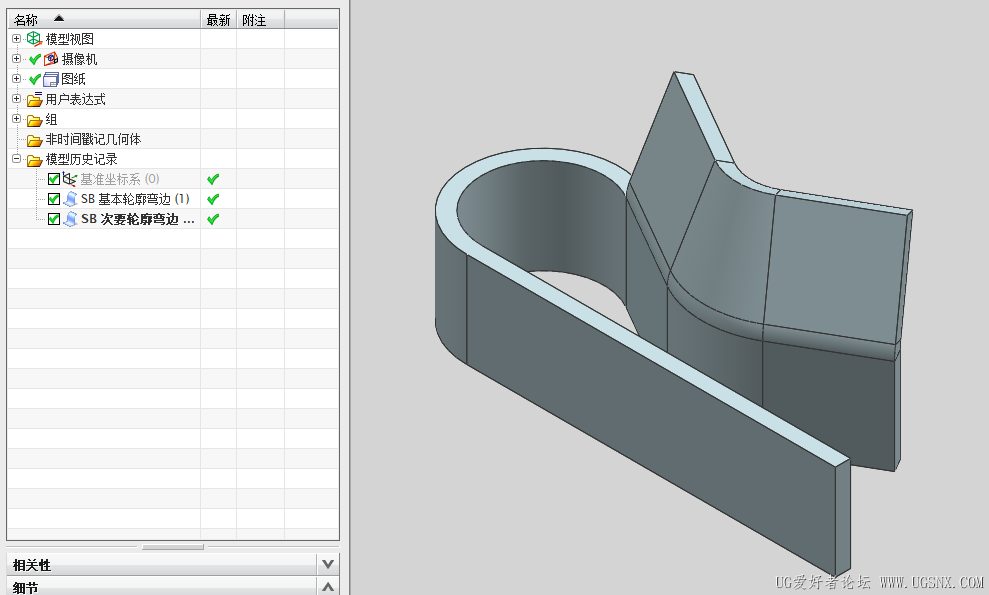Toggle the SB 基本轮廓弯边 (1) checkbox
The image size is (989, 595).
click(54, 199)
